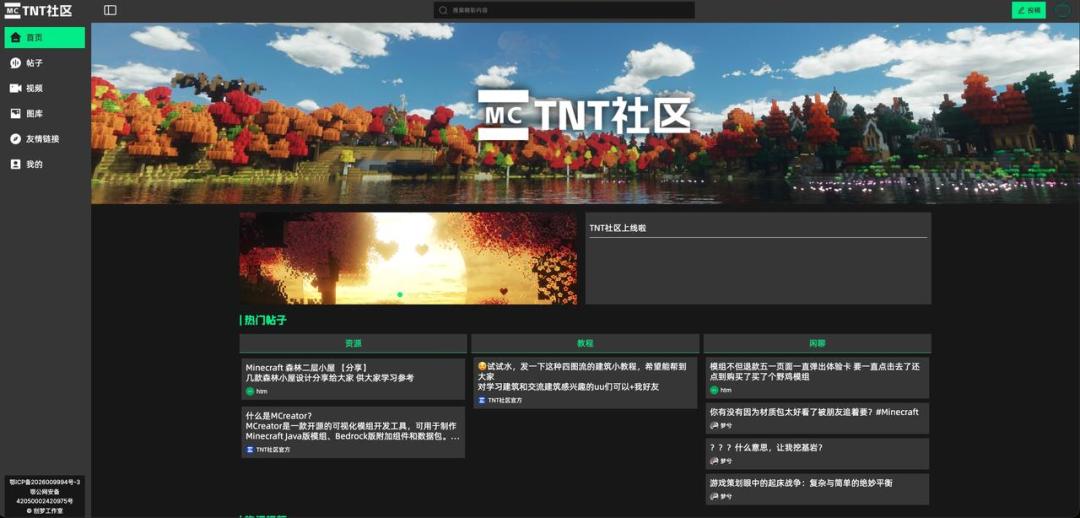Screen dimensions: 1080x518
Task: Open 帖子 in the sidebar
Action: (45, 63)
